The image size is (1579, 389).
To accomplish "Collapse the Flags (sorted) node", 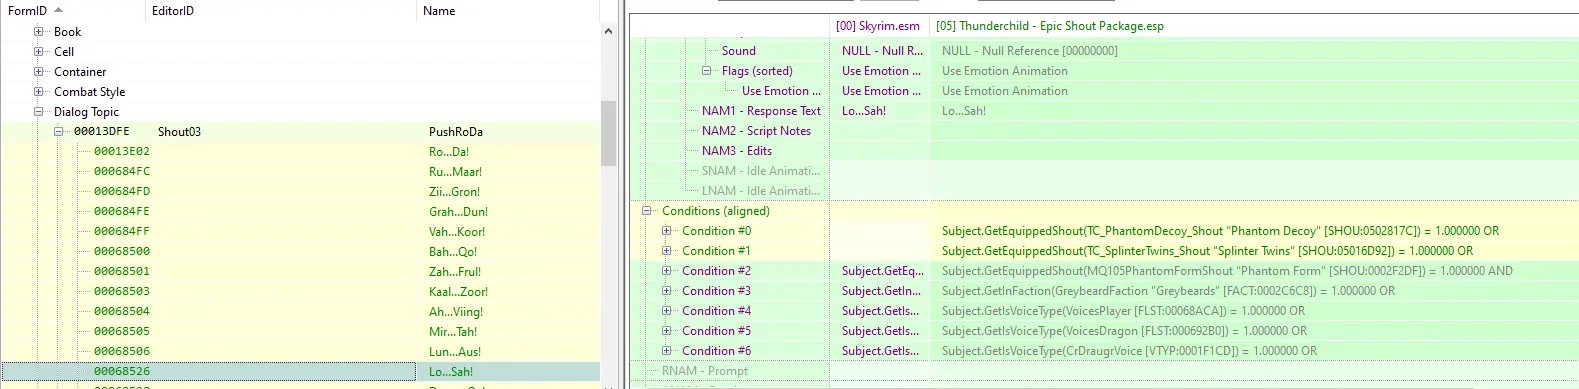I will tap(707, 71).
